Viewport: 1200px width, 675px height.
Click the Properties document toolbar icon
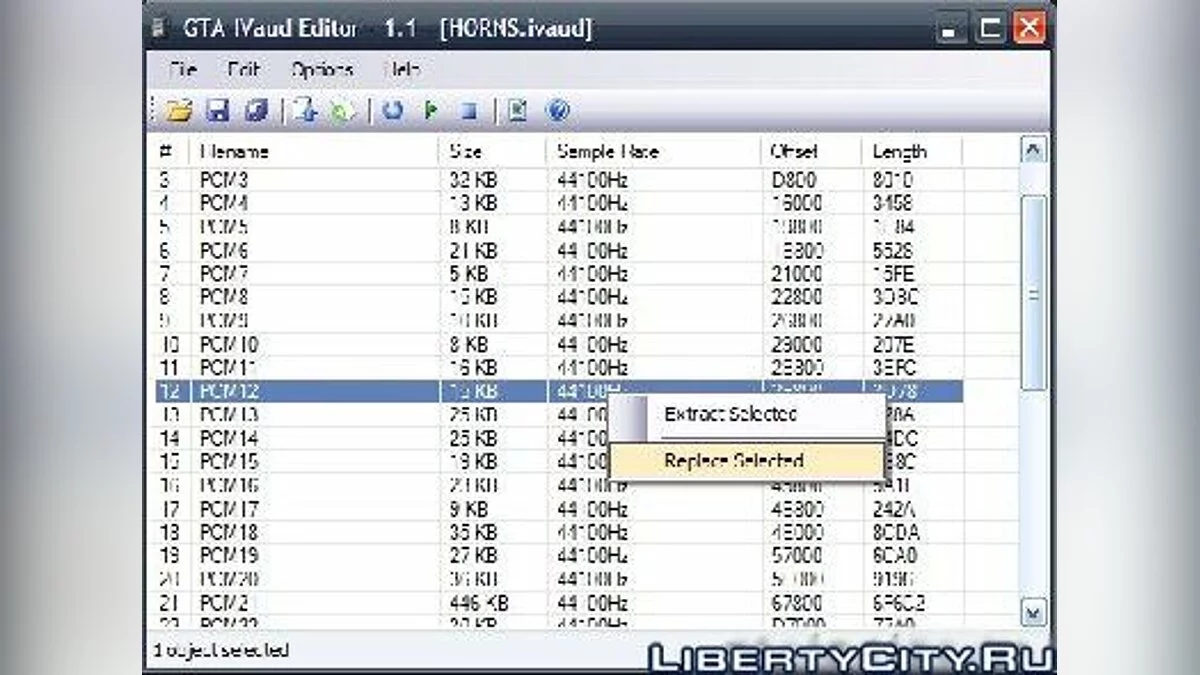coord(516,111)
